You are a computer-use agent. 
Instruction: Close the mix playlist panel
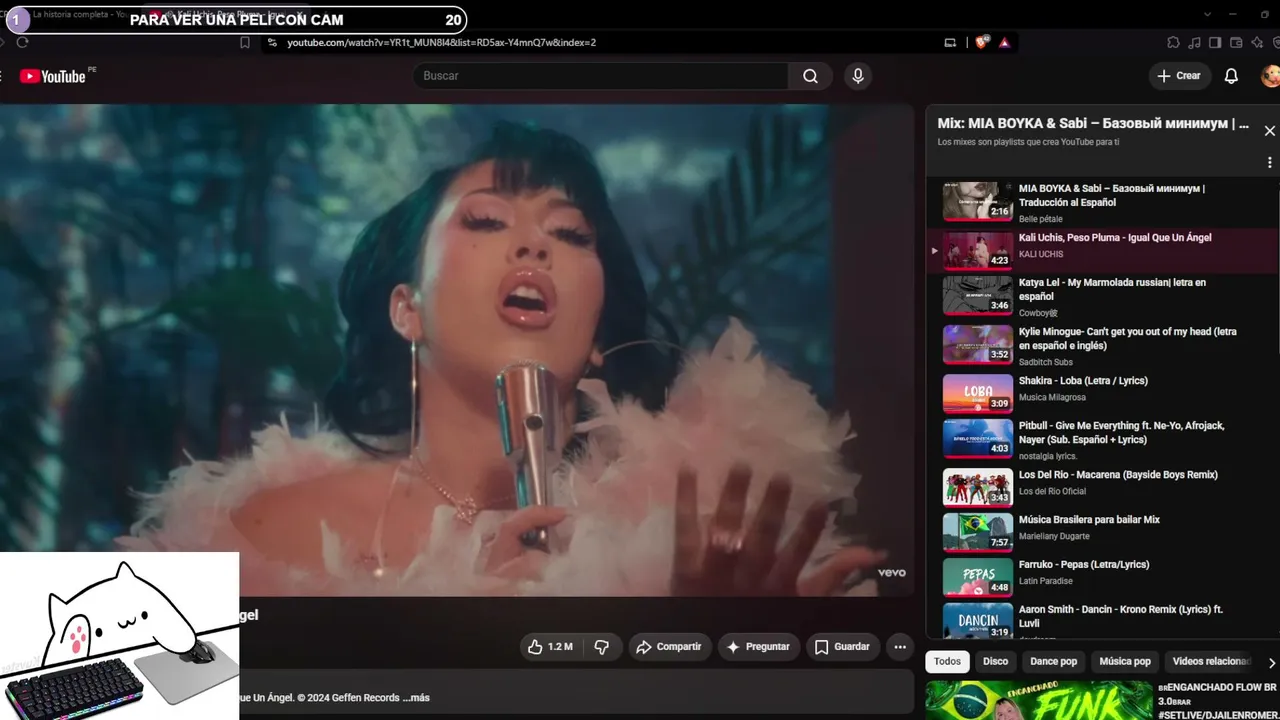[1270, 131]
